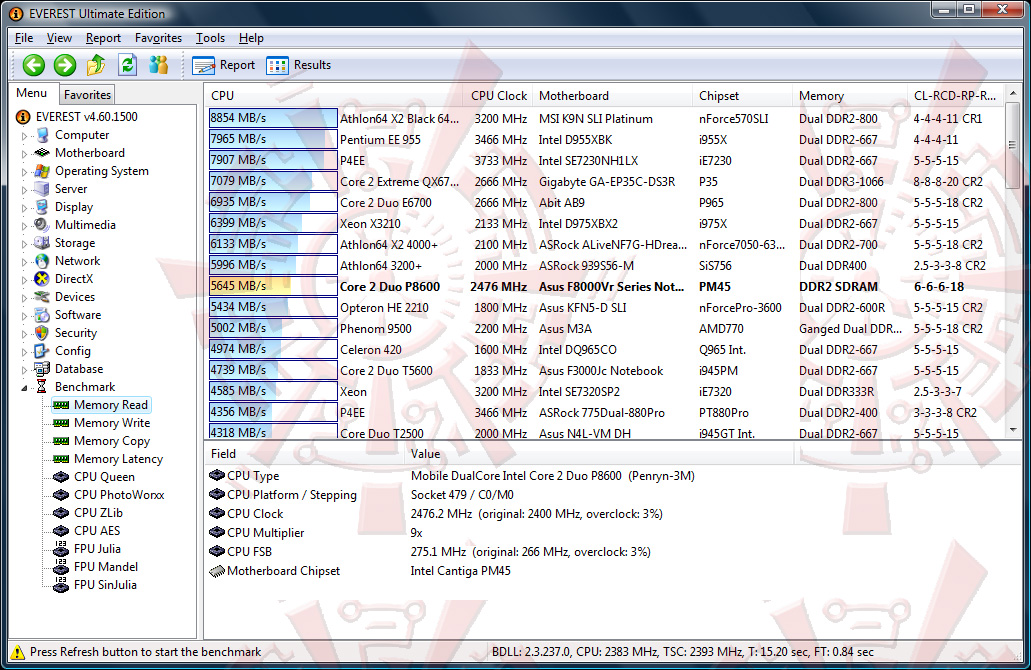The height and width of the screenshot is (670, 1031).
Task: Click the Software icon
Action: (43, 315)
